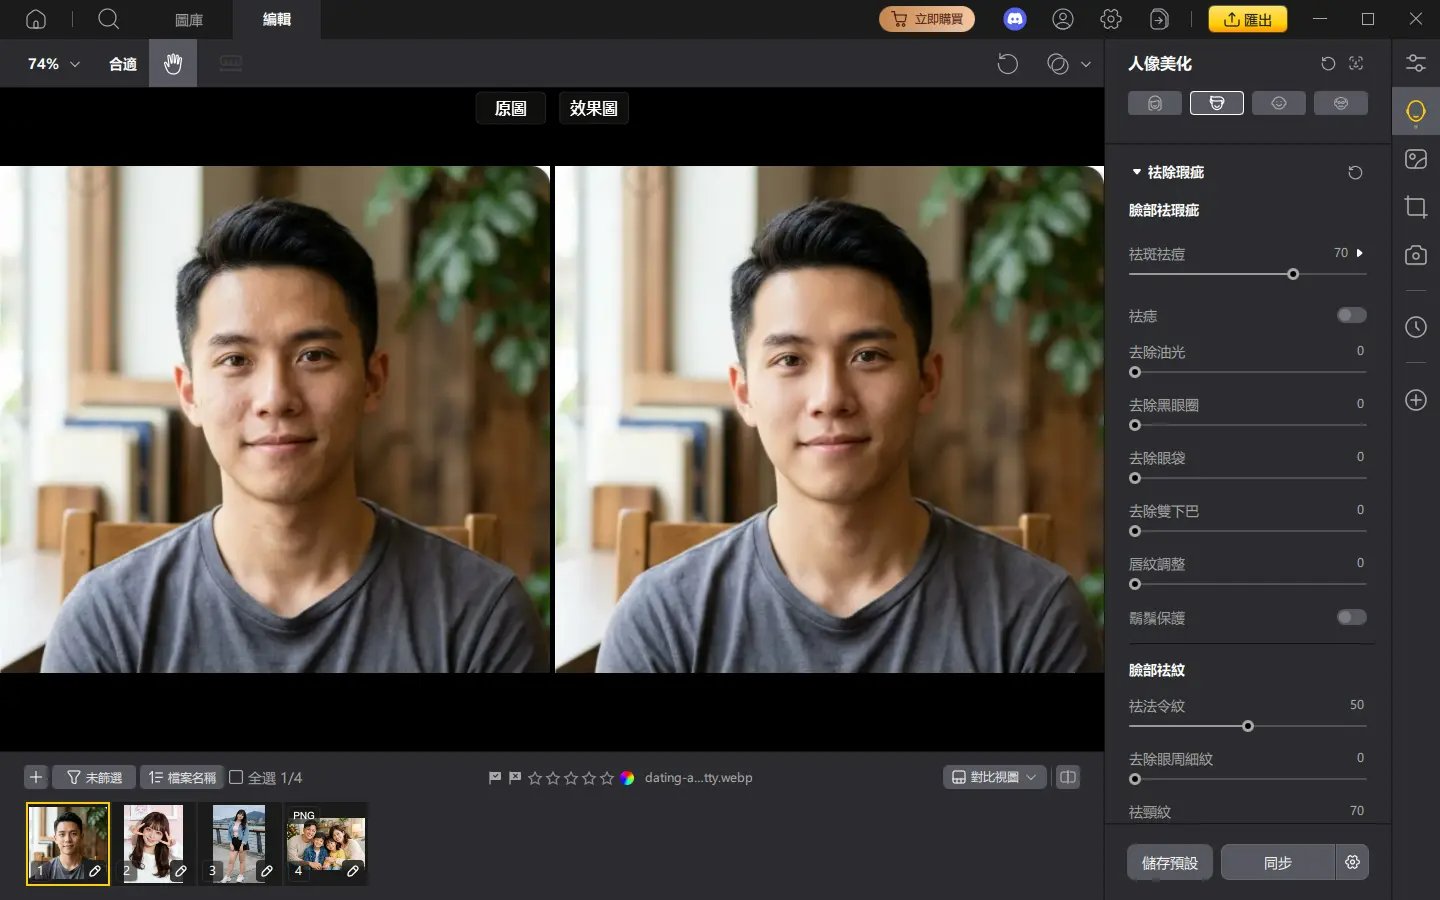Image resolution: width=1440 pixels, height=900 pixels.
Task: View edit history via the clock icon
Action: 1416,327
